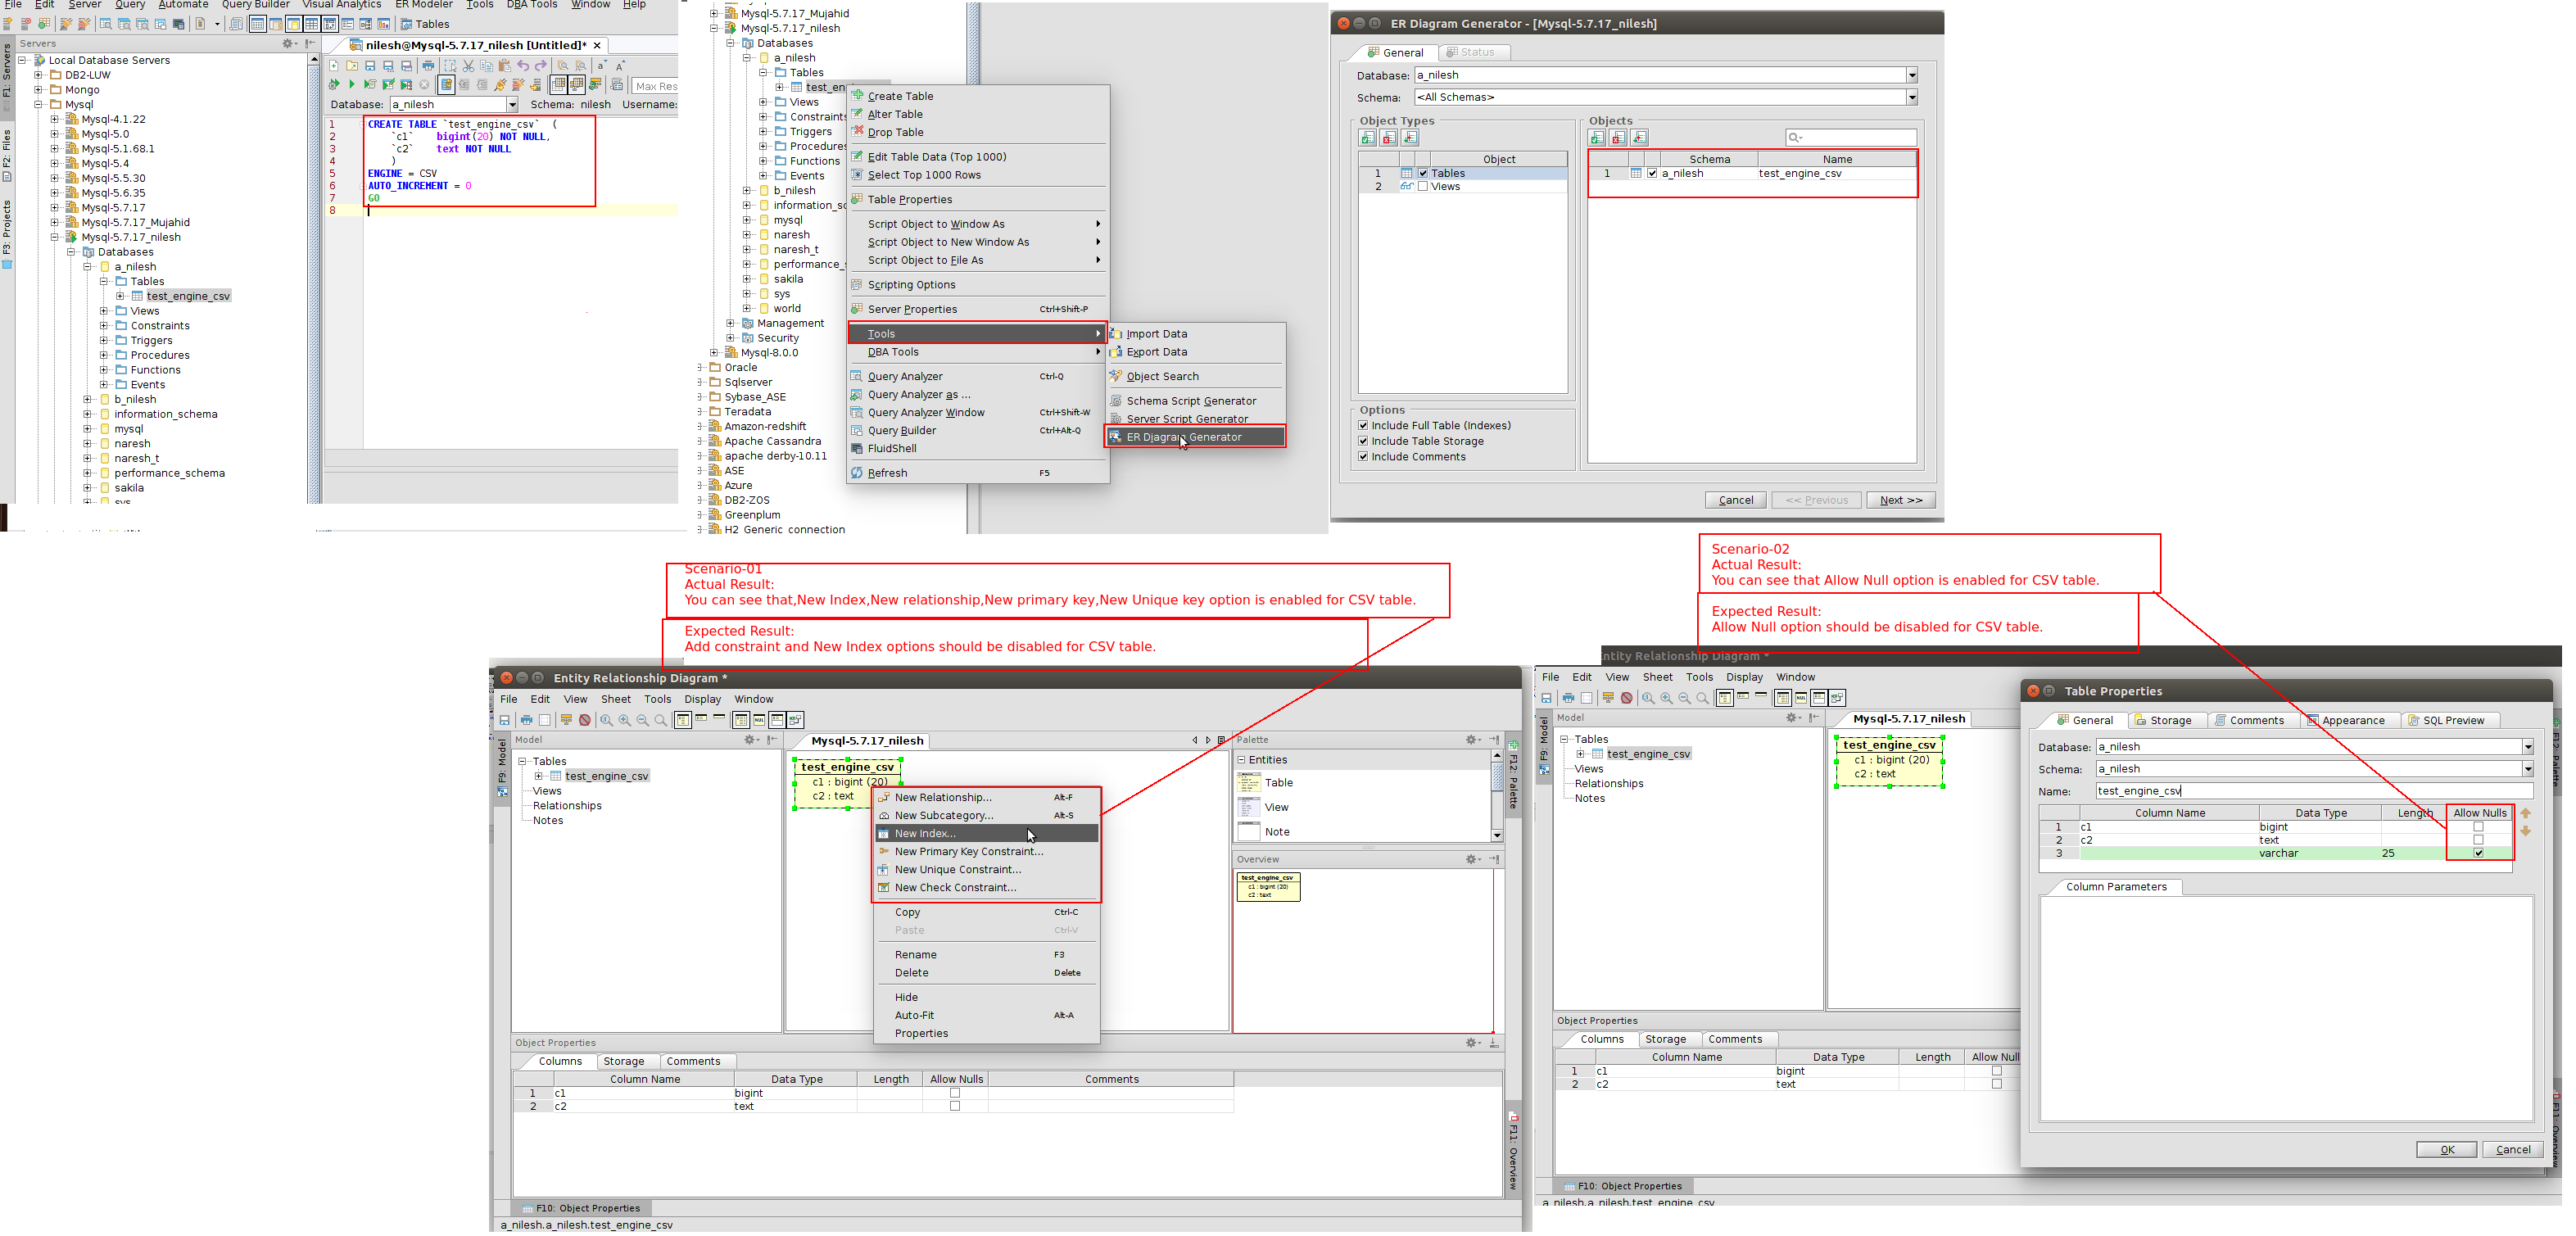Click the Redo arrow icon in query editor
The width and height of the screenshot is (2576, 1236).
click(541, 66)
